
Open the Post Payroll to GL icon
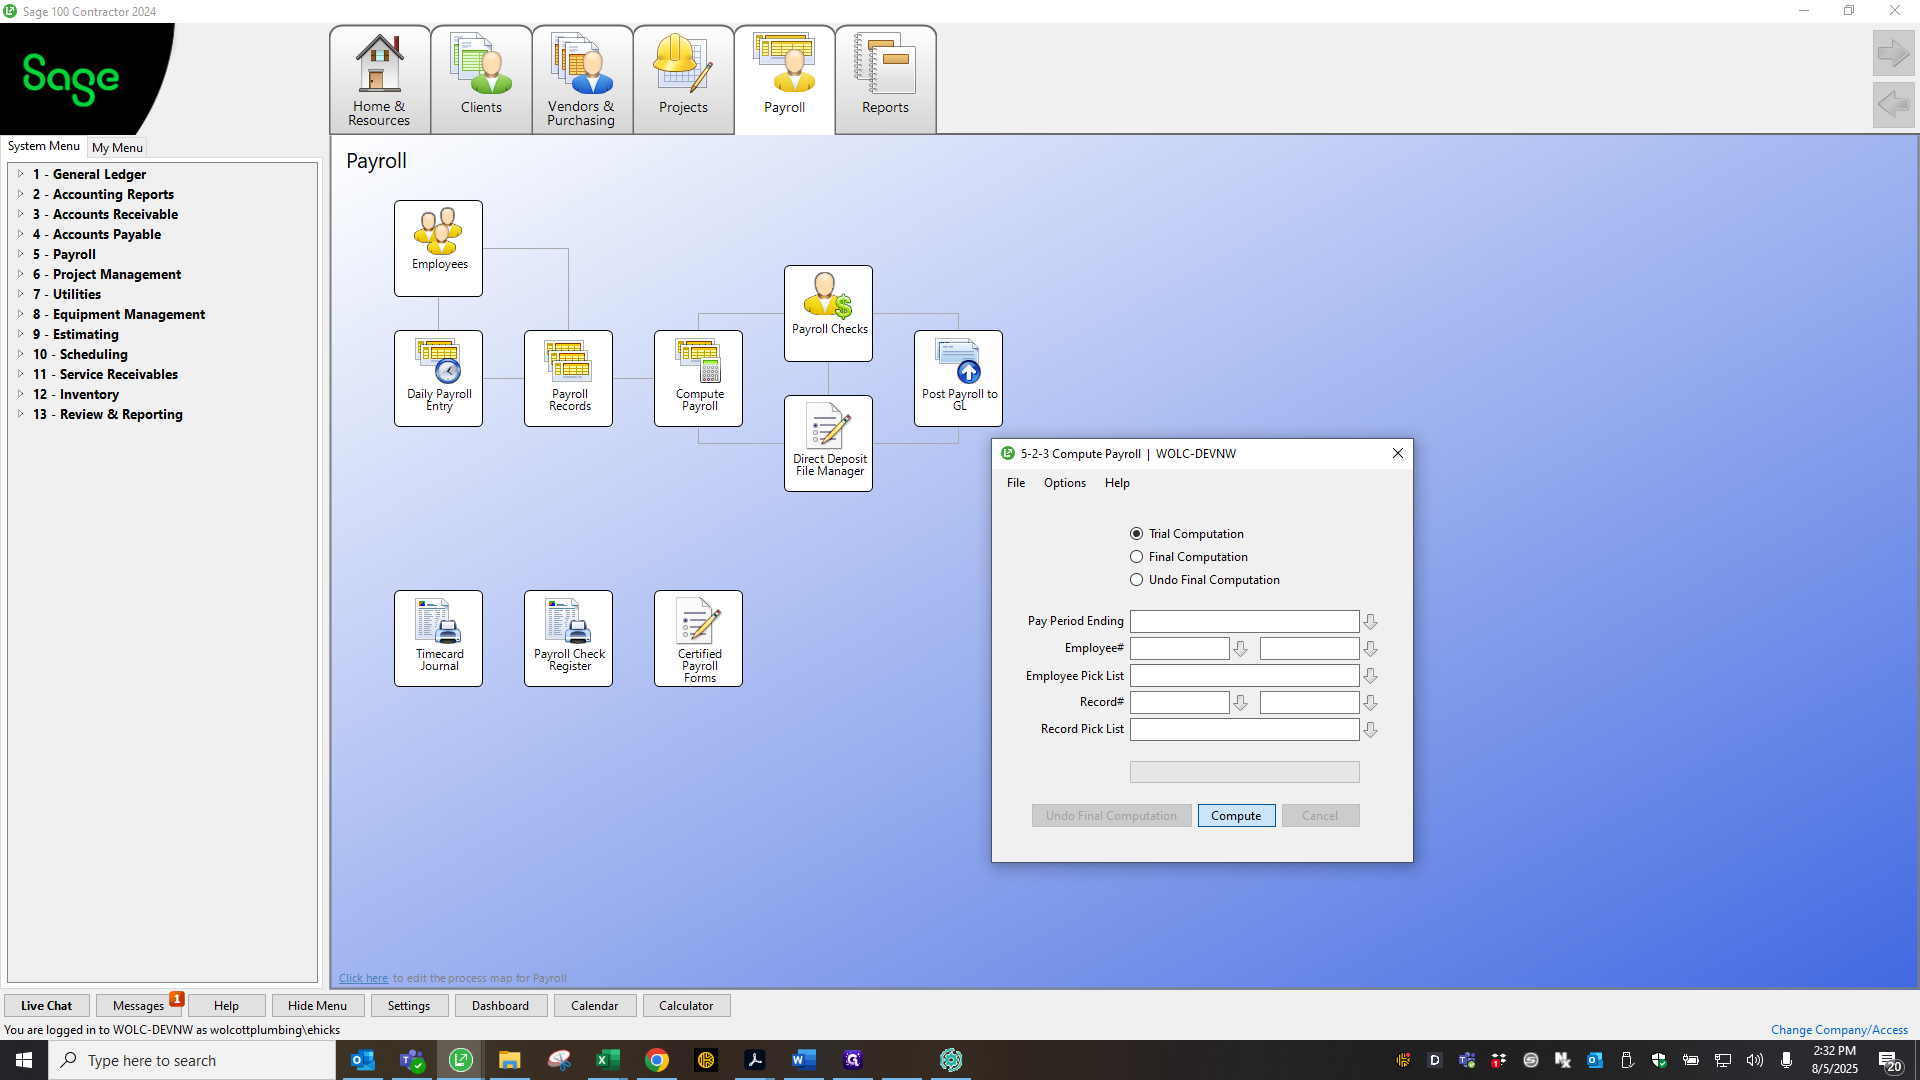[958, 378]
